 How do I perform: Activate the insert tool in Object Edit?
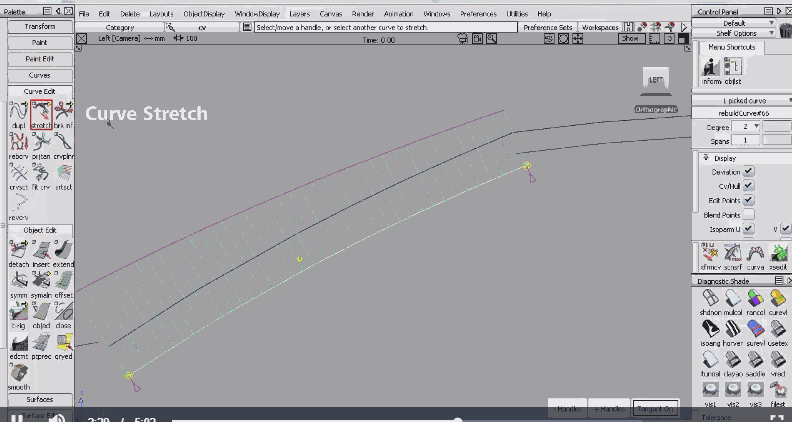click(41, 253)
